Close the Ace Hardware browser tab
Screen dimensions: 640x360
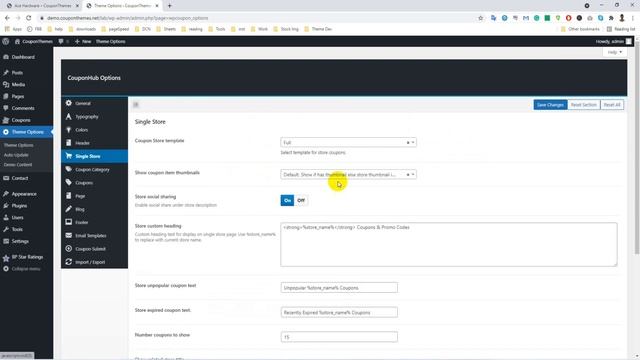[x=77, y=6]
